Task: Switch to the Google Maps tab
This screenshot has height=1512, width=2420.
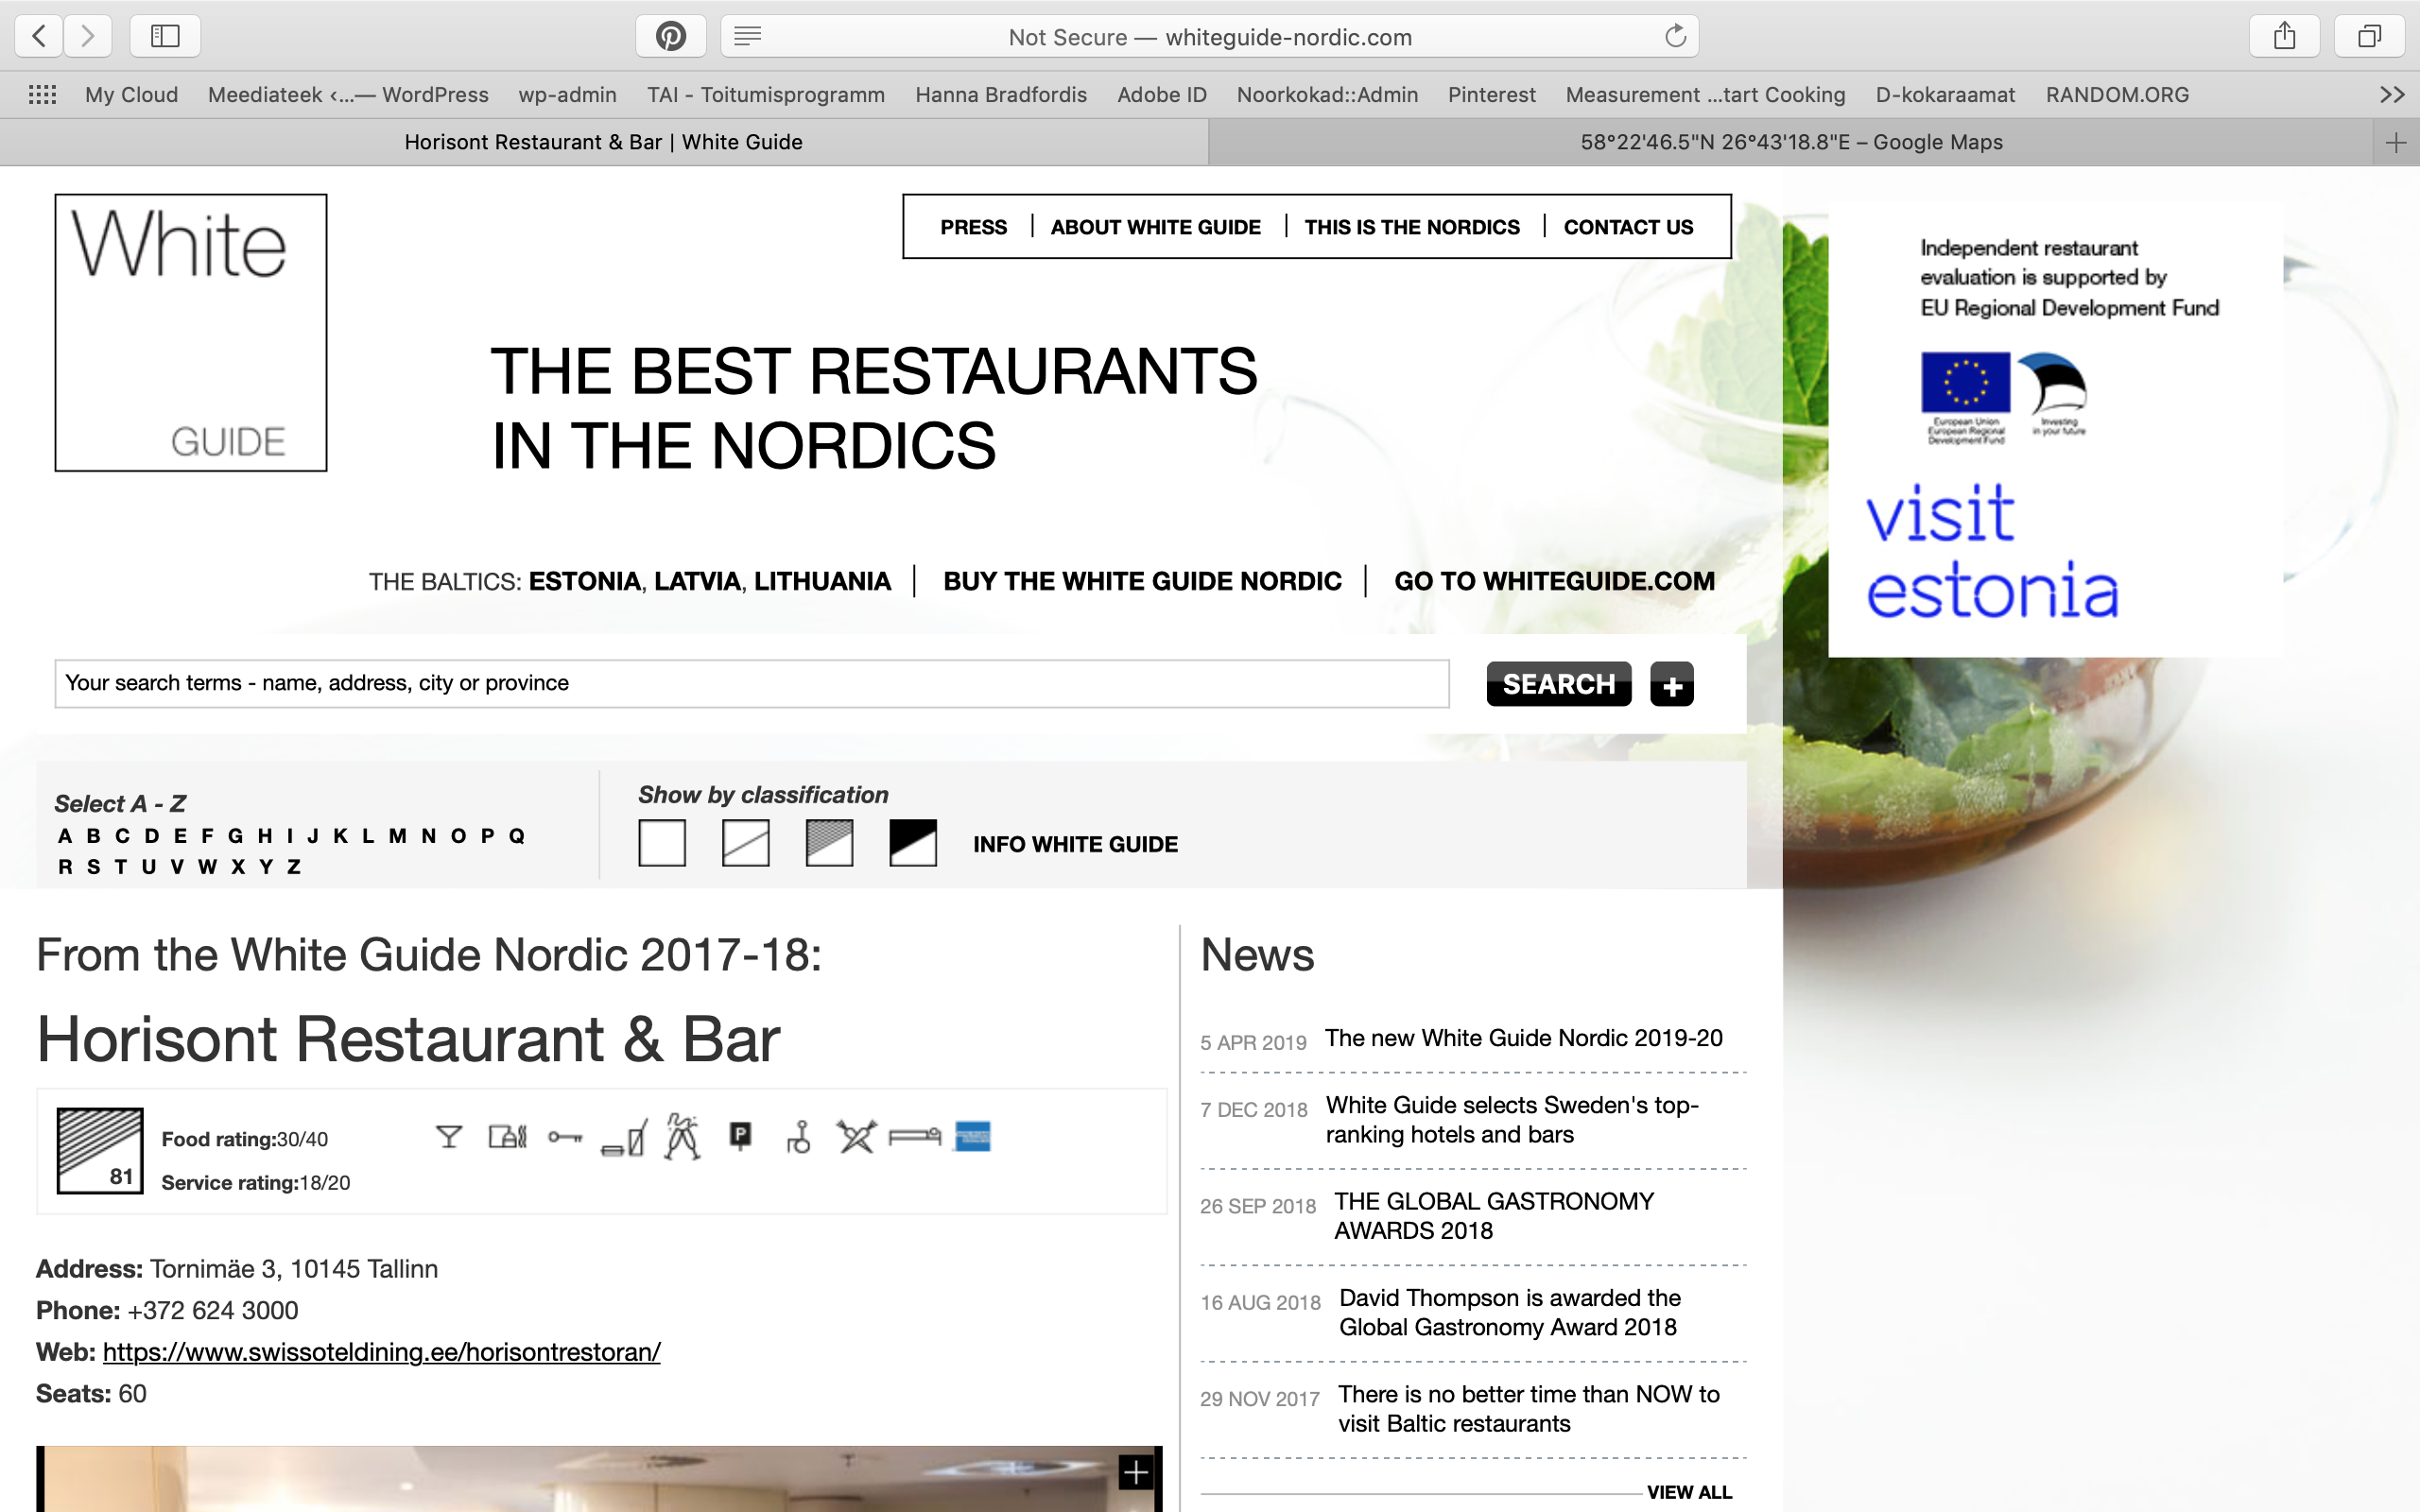Action: (x=1790, y=142)
